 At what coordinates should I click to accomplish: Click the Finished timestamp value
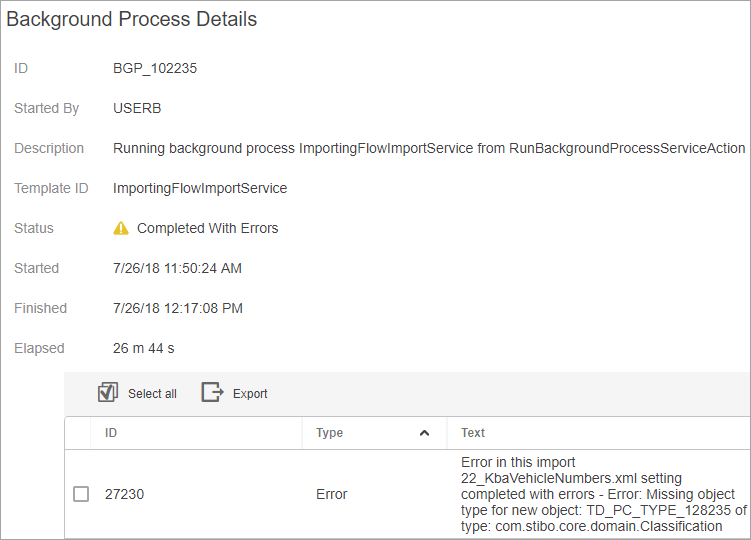[x=178, y=308]
